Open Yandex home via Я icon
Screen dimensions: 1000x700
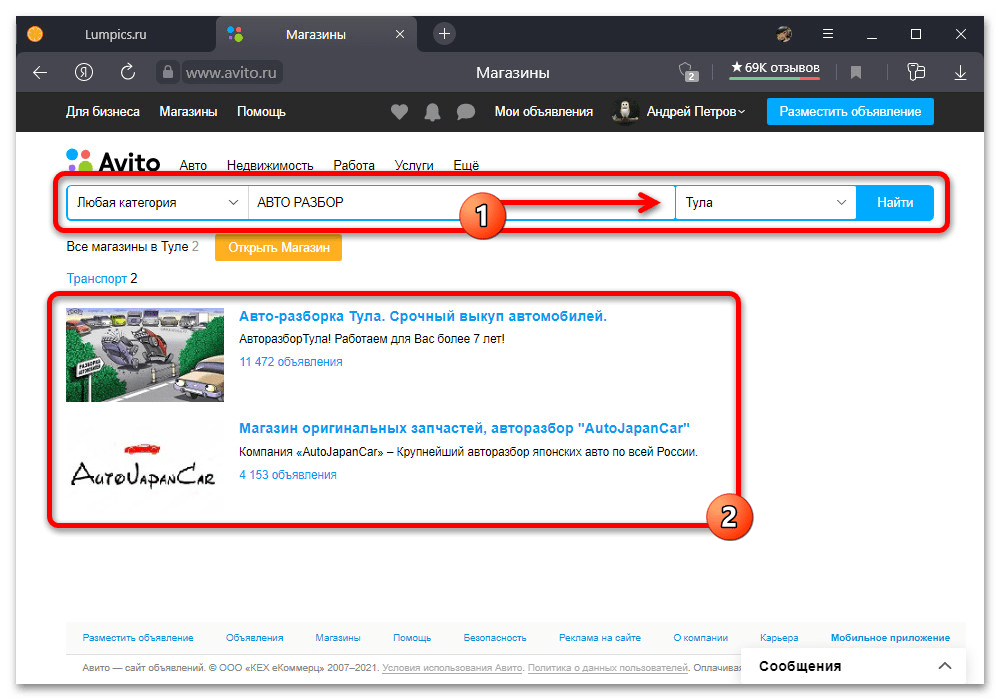coord(84,73)
